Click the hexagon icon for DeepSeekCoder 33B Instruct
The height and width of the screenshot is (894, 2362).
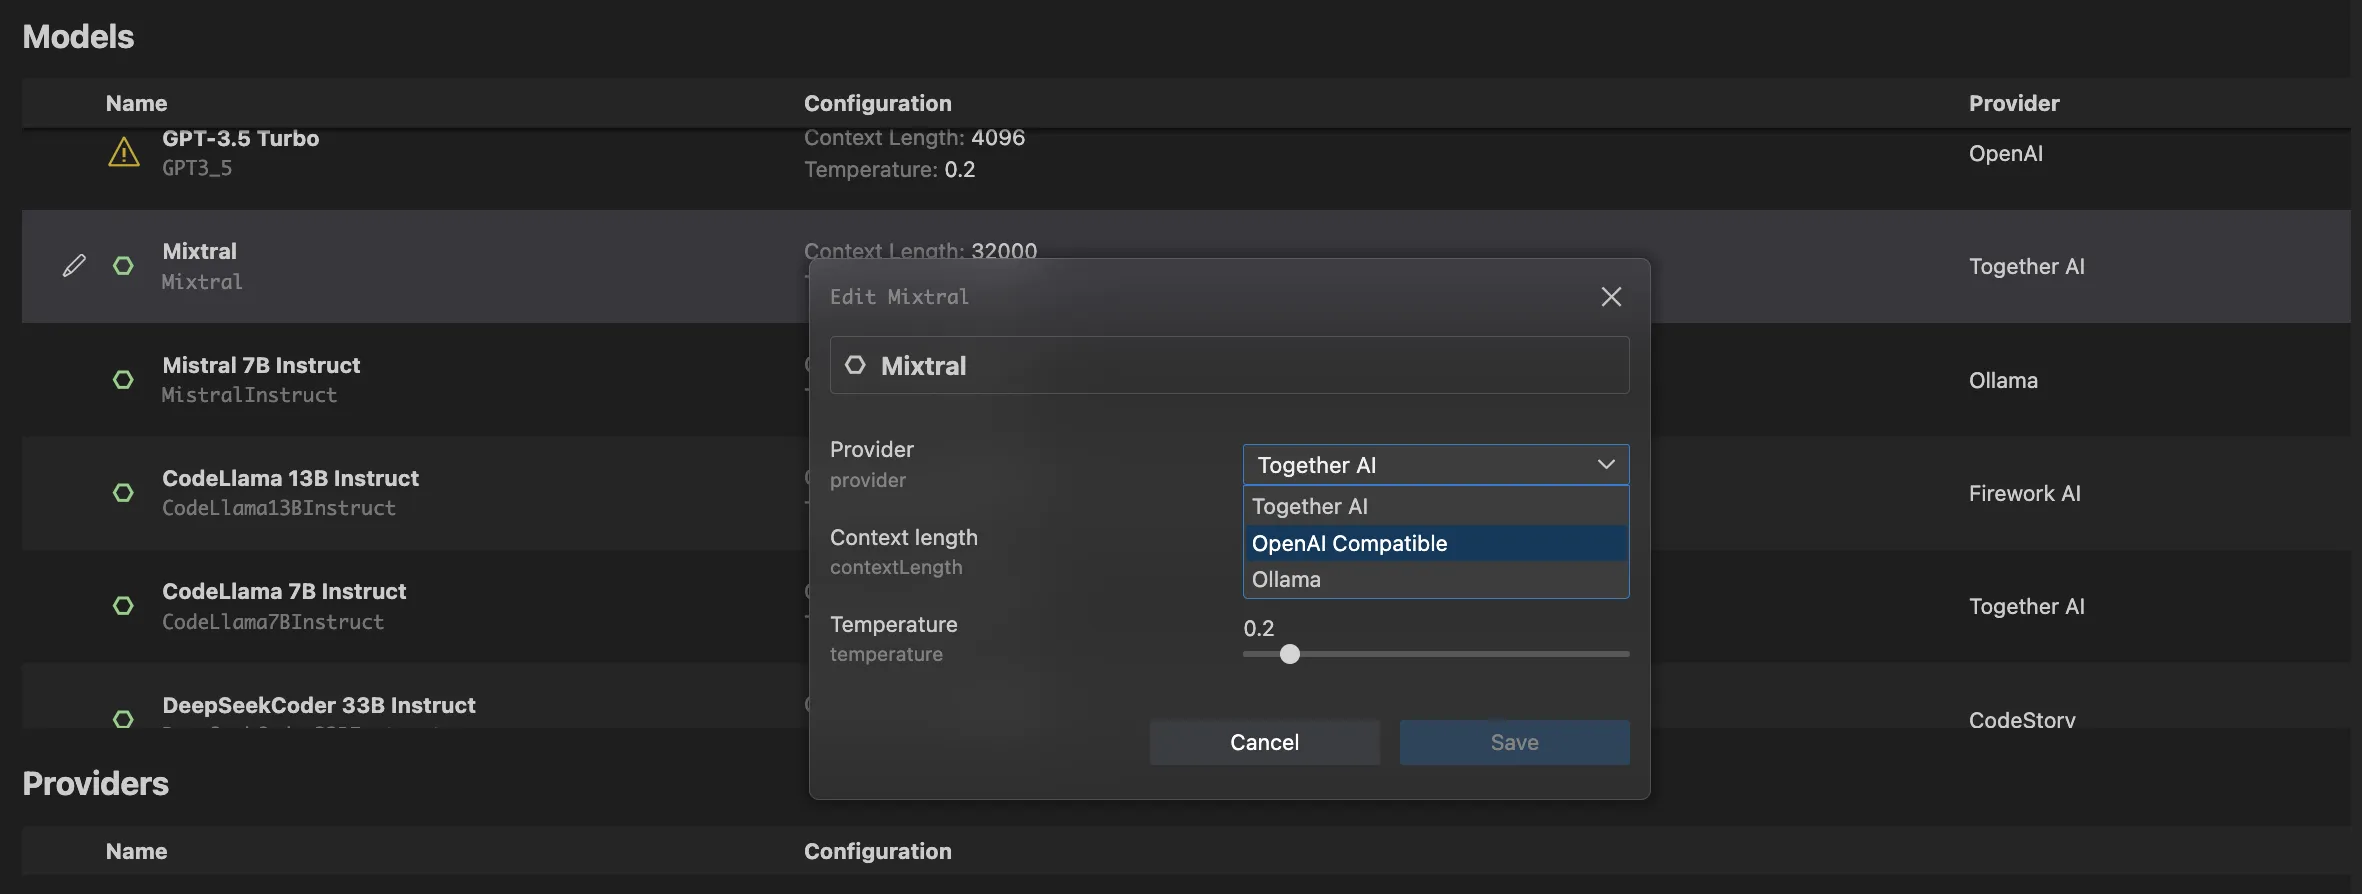(x=123, y=718)
